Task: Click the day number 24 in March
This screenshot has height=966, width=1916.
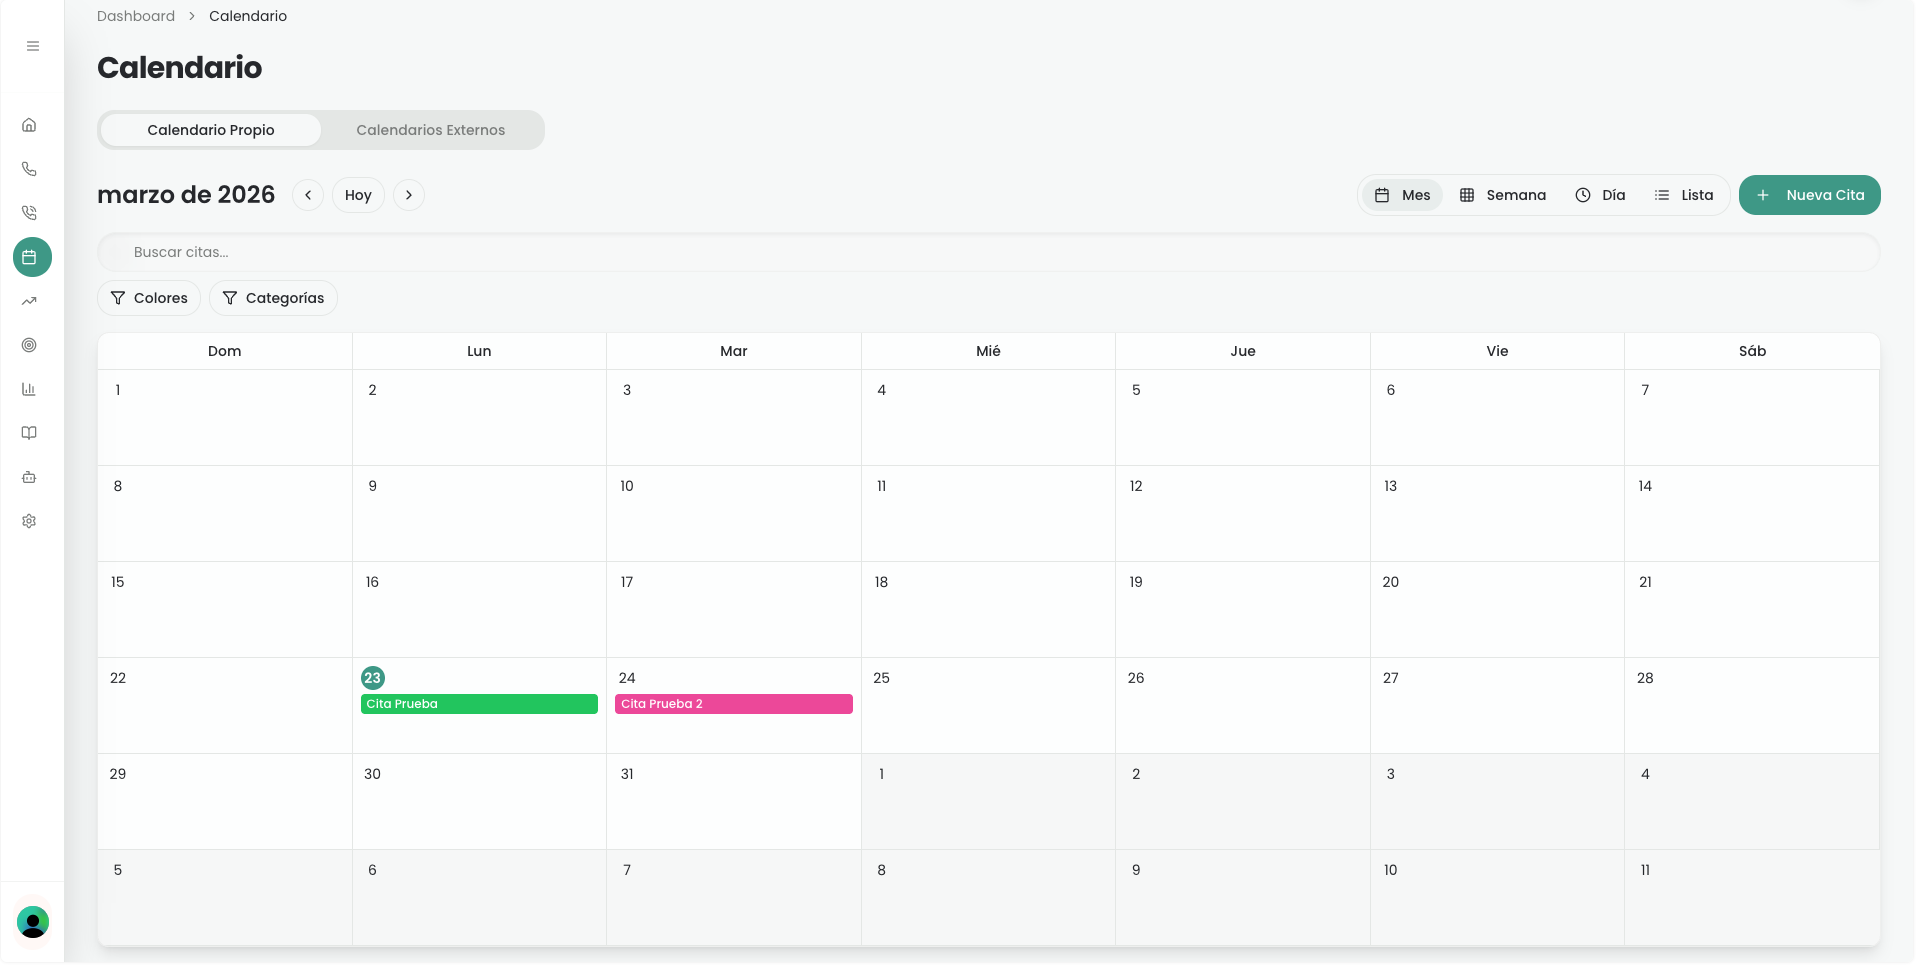Action: coord(627,678)
